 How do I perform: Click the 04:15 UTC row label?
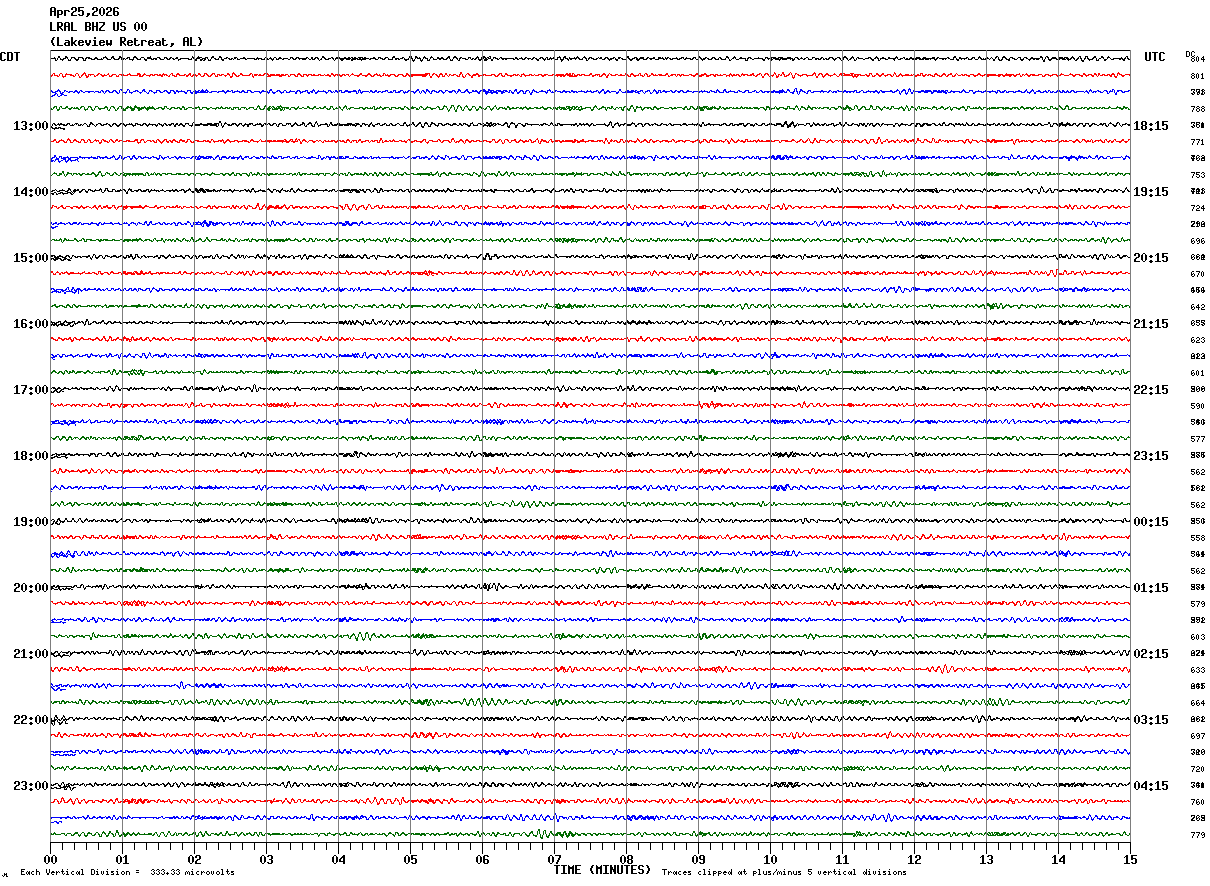point(1151,786)
